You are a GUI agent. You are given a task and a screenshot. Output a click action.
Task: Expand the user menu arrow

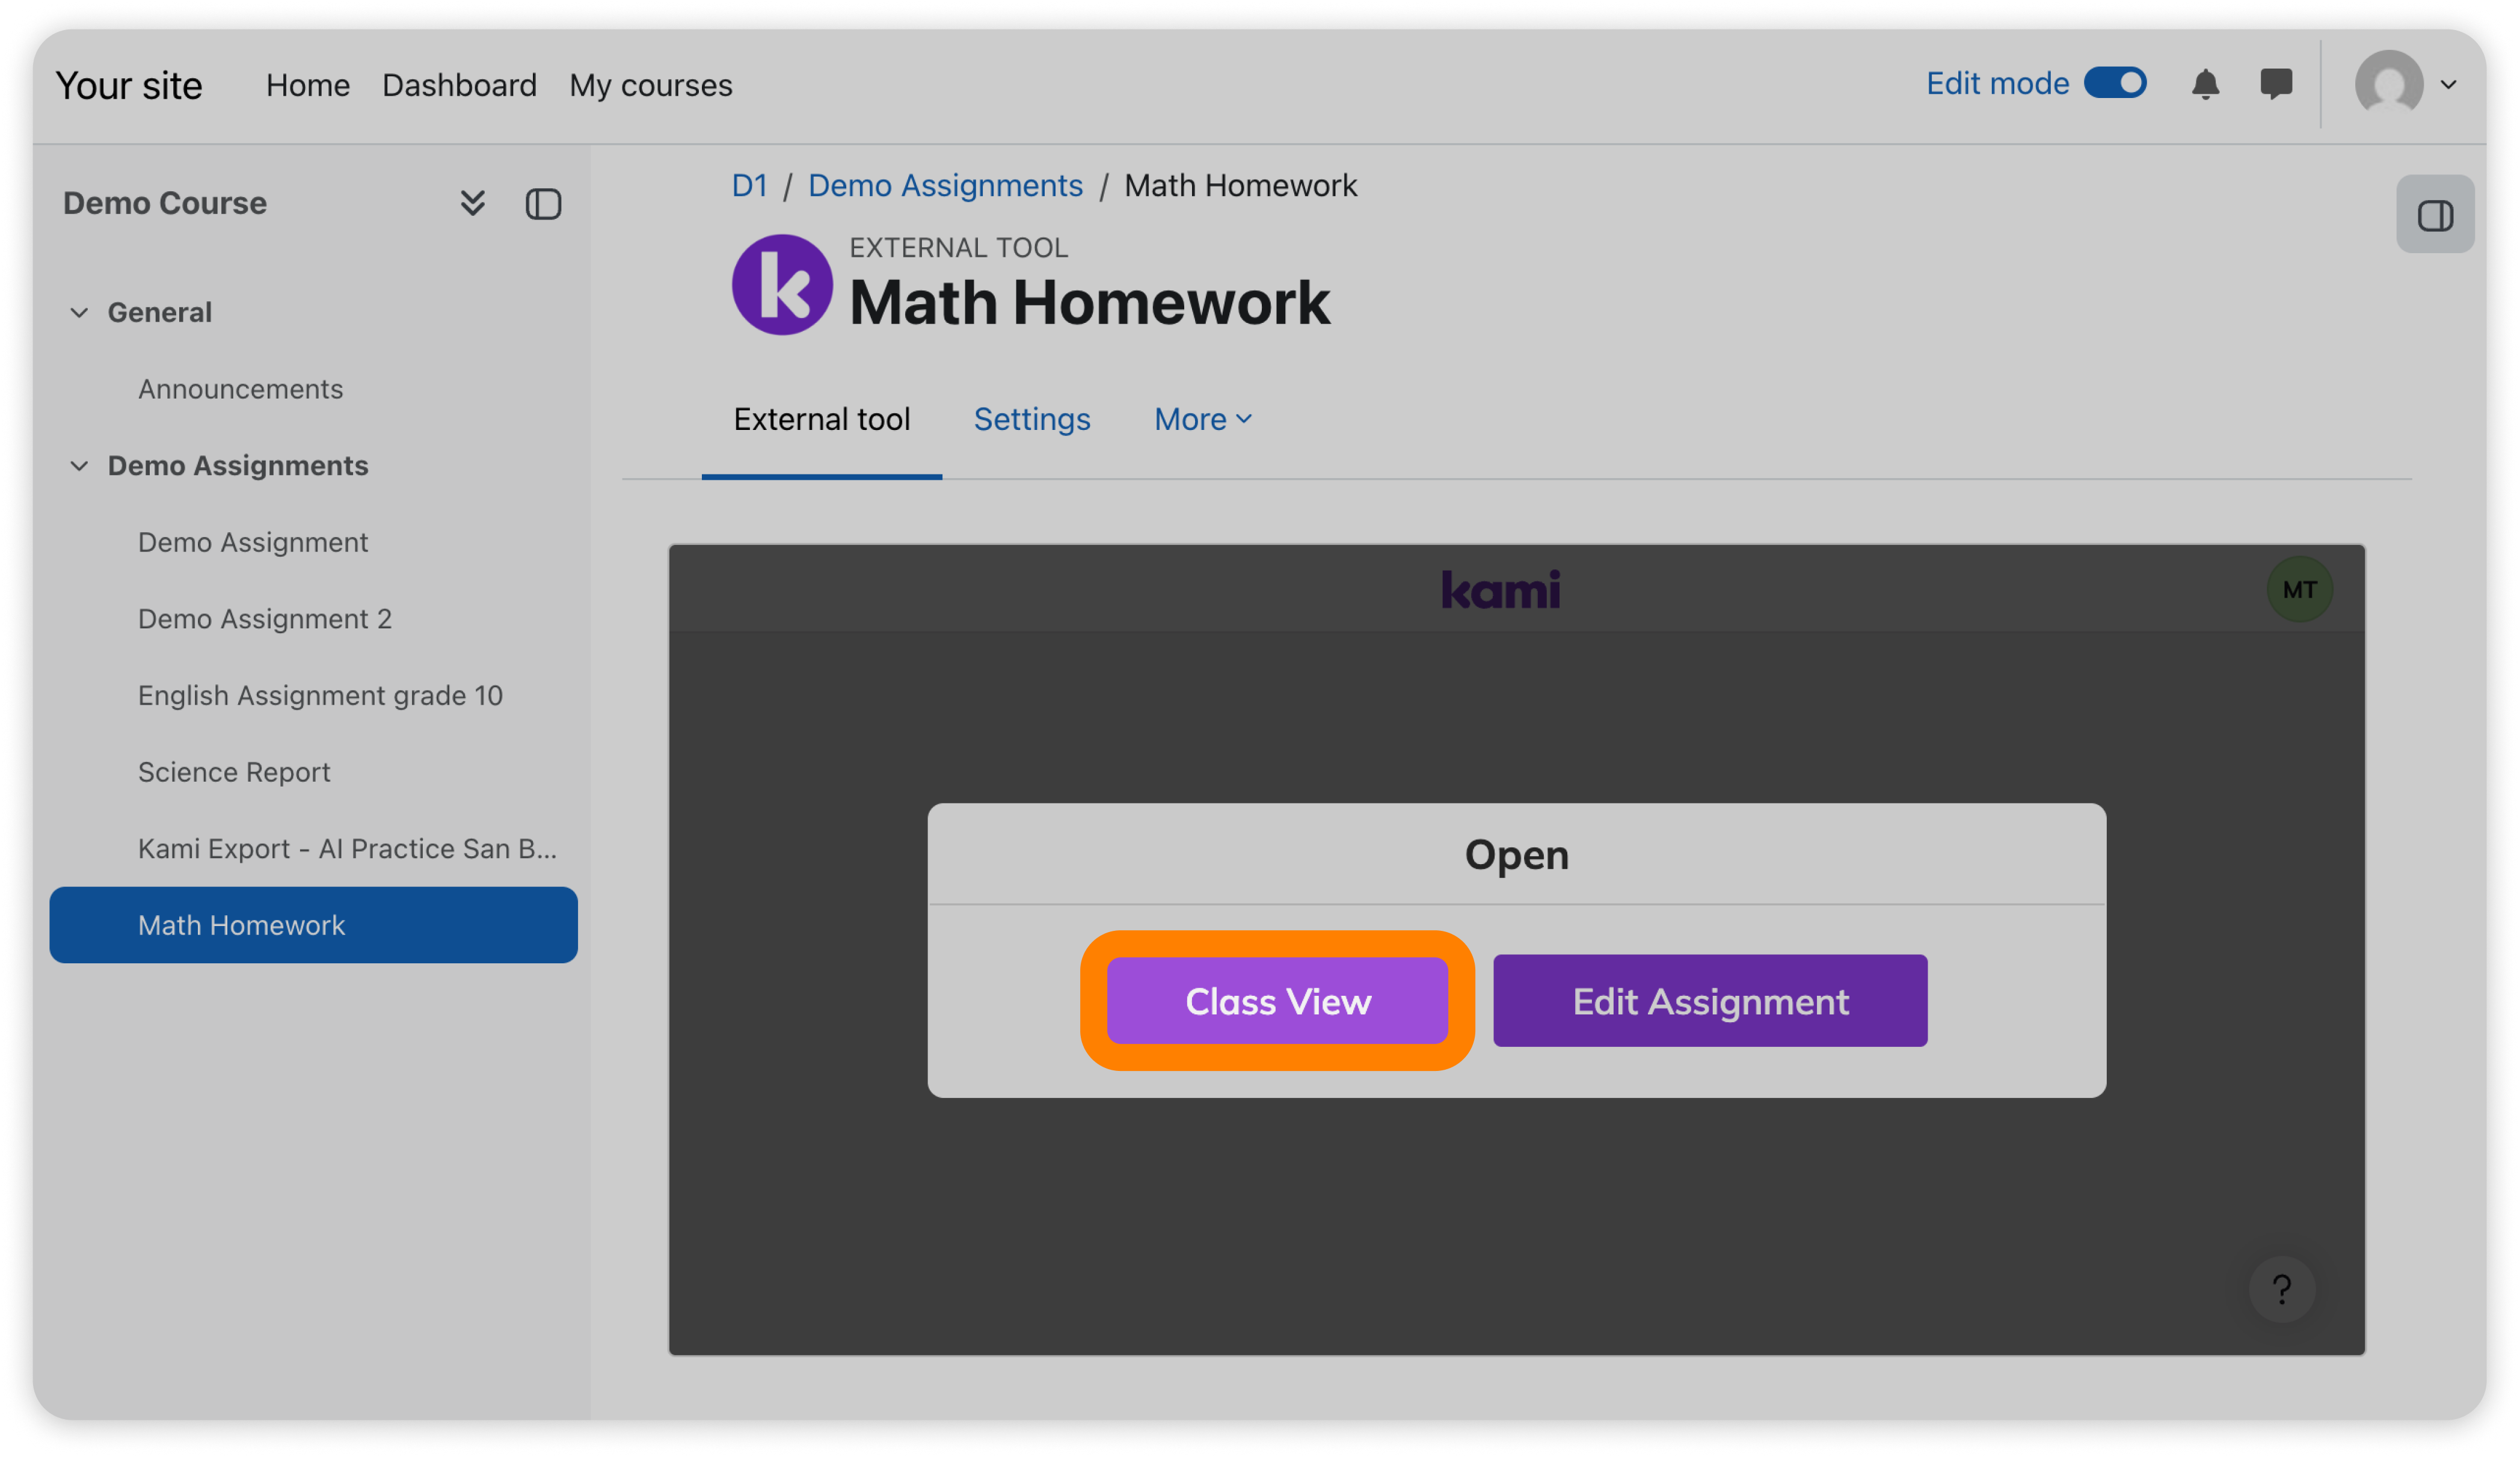2448,85
